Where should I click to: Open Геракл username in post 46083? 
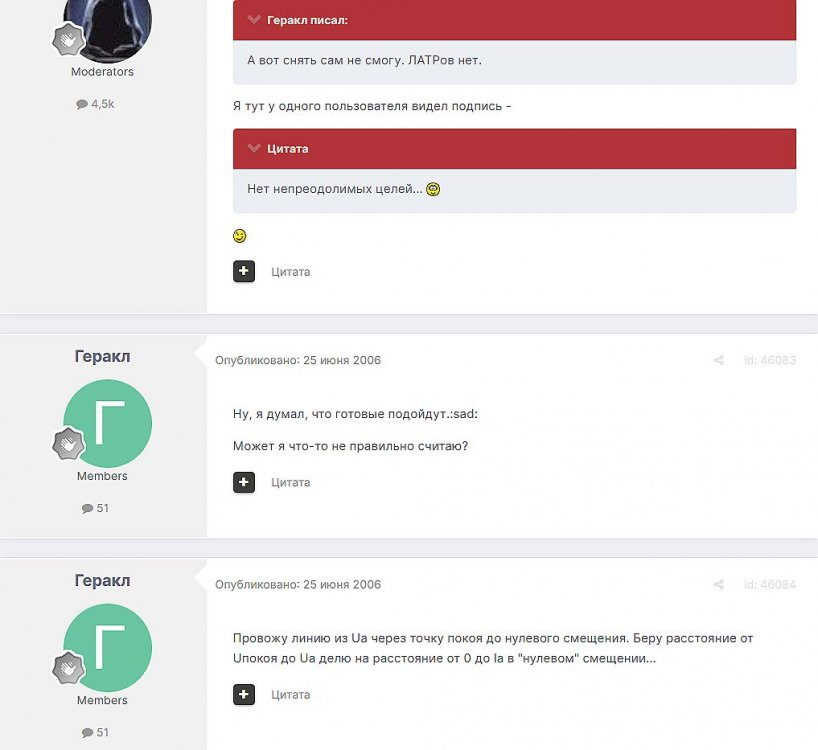pos(102,356)
